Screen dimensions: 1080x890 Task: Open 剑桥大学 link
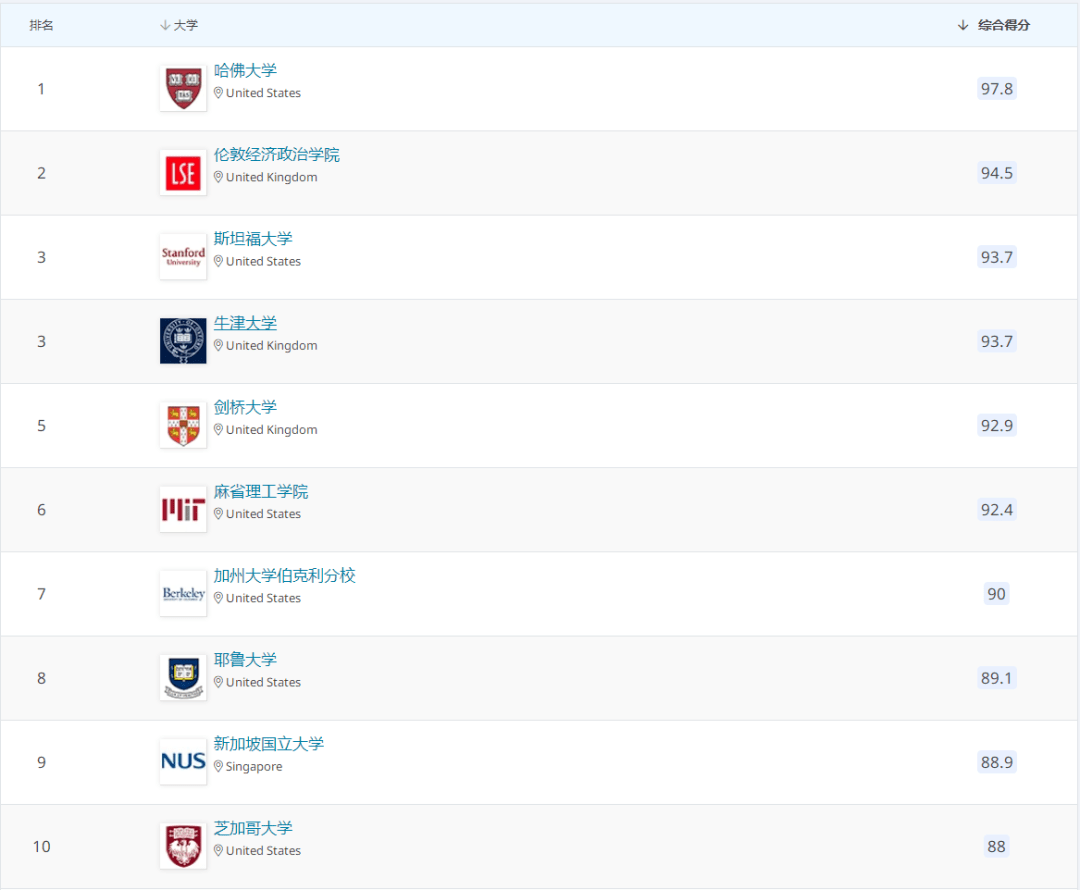[x=245, y=407]
